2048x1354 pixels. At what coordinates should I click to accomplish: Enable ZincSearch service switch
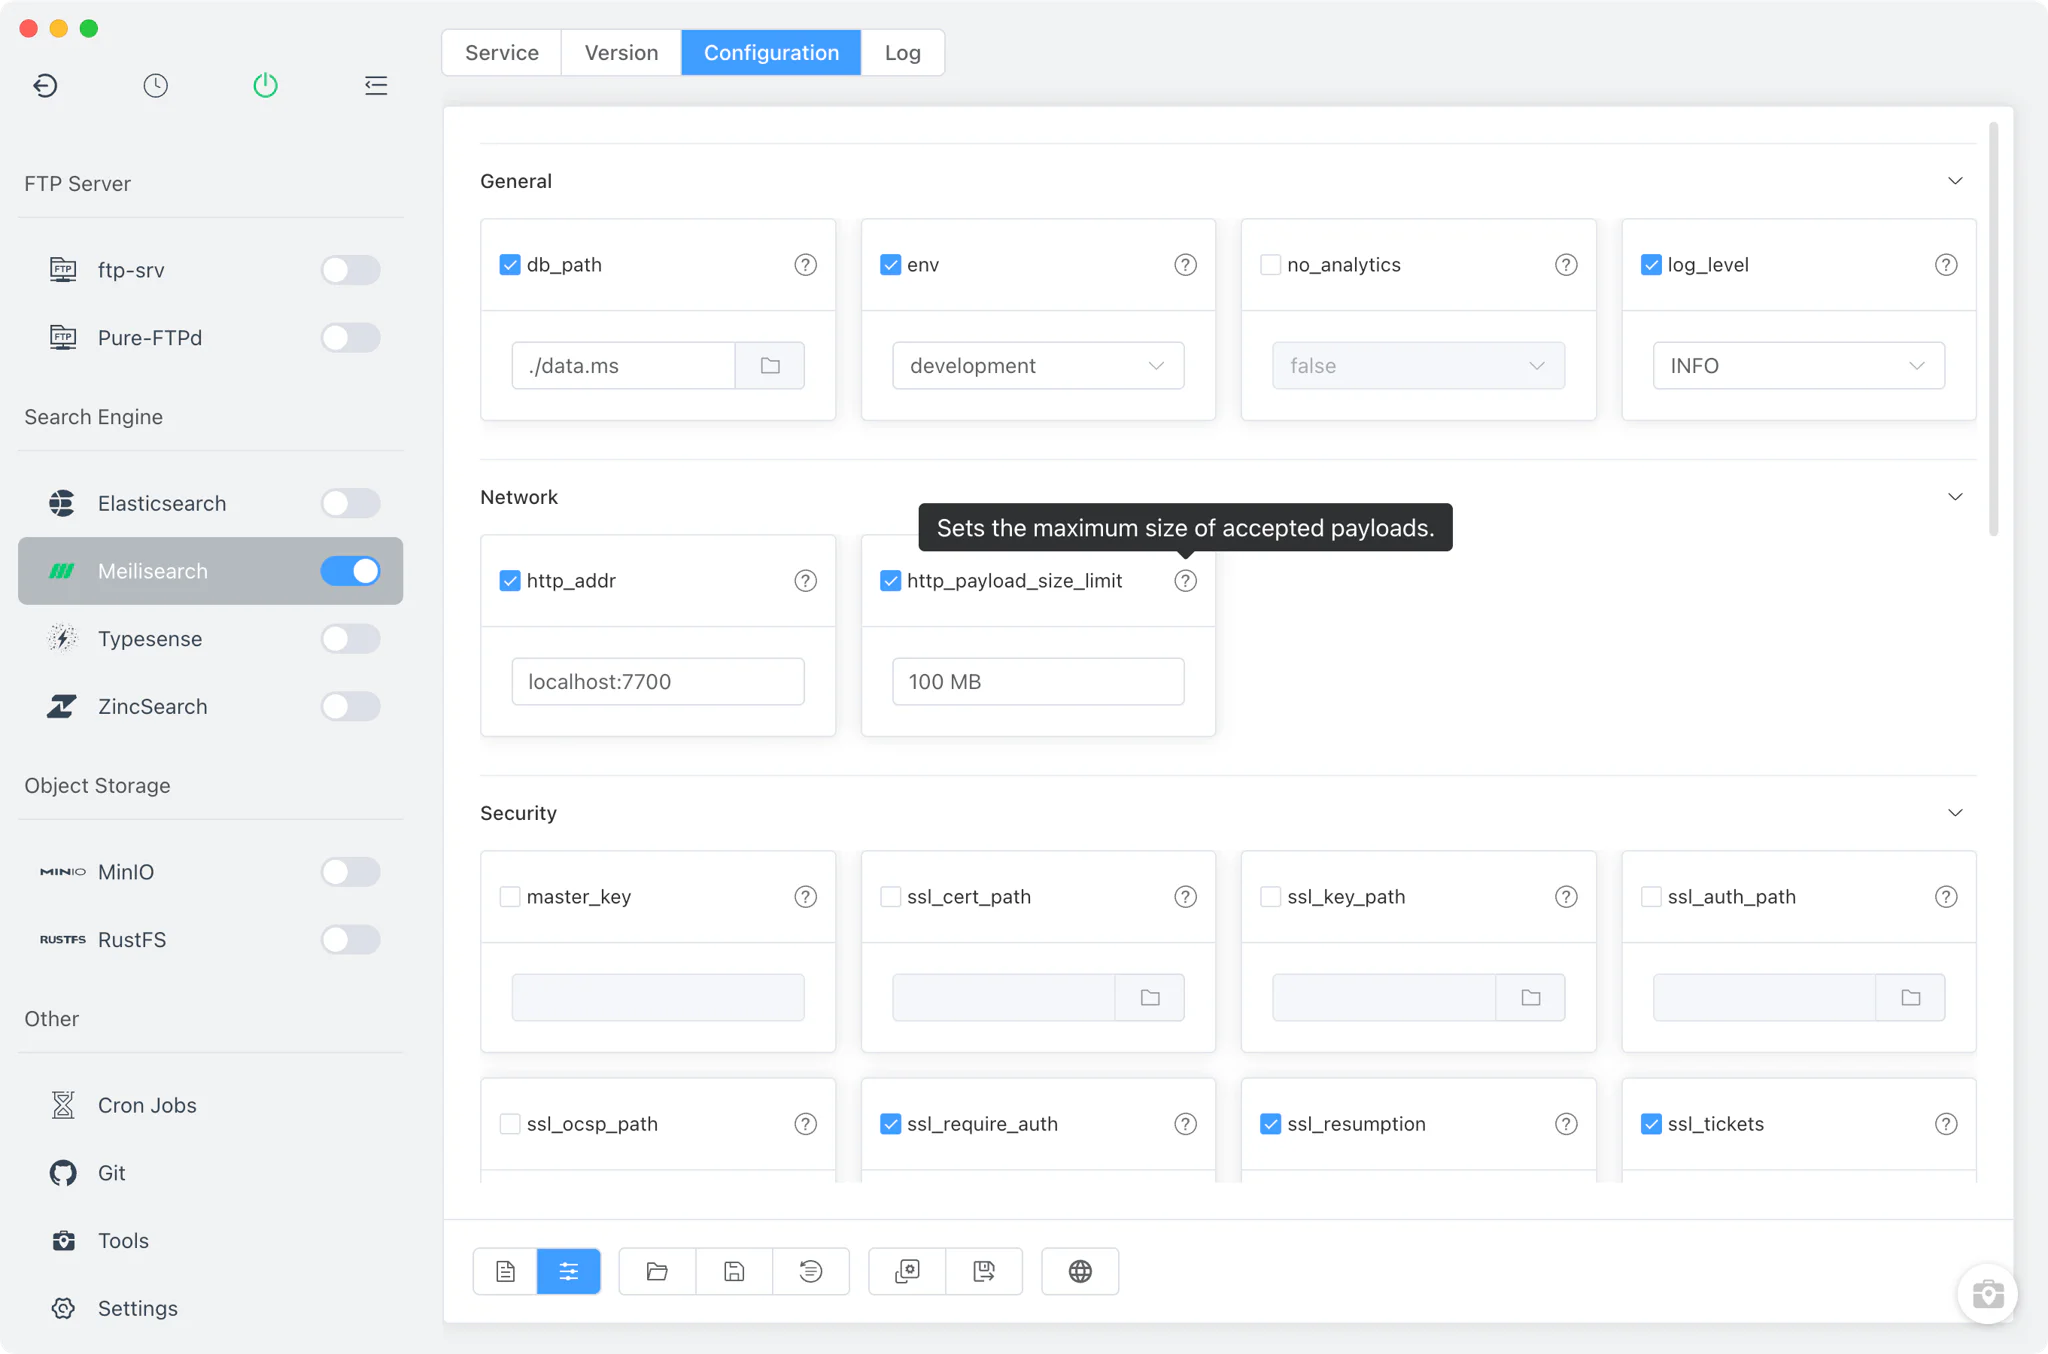[x=350, y=707]
